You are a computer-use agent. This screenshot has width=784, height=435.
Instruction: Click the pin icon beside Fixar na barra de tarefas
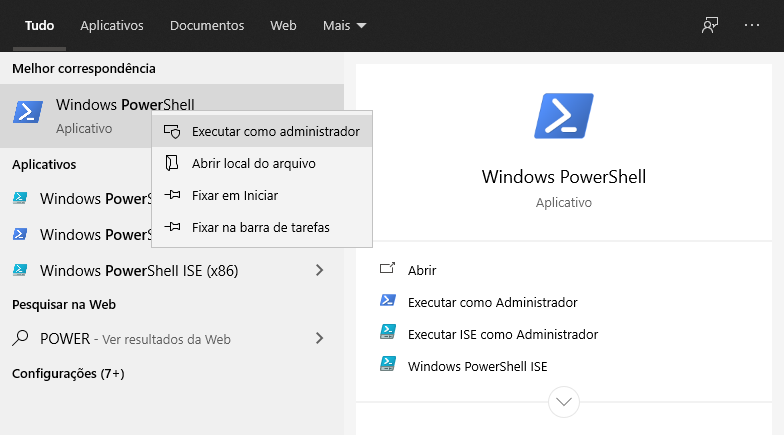pos(172,227)
